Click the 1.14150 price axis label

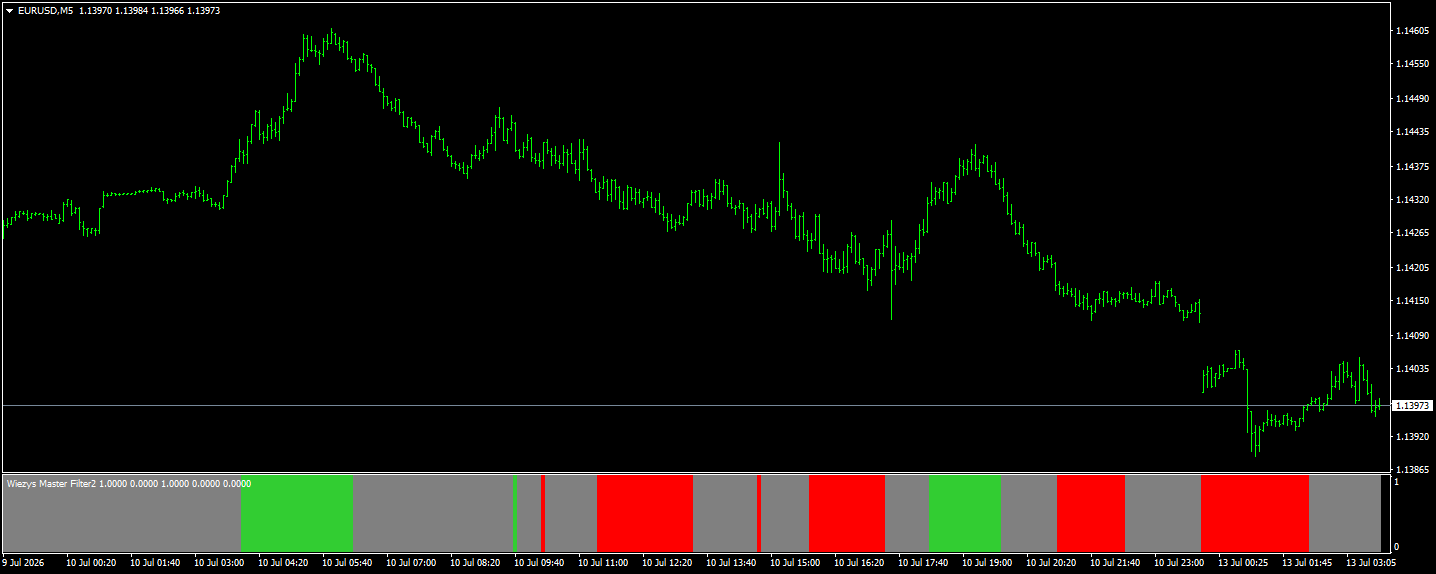1411,301
